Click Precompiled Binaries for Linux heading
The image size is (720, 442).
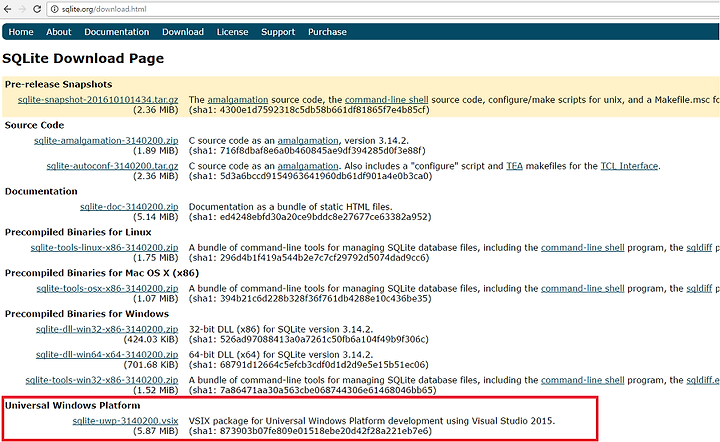pyautogui.click(x=78, y=232)
